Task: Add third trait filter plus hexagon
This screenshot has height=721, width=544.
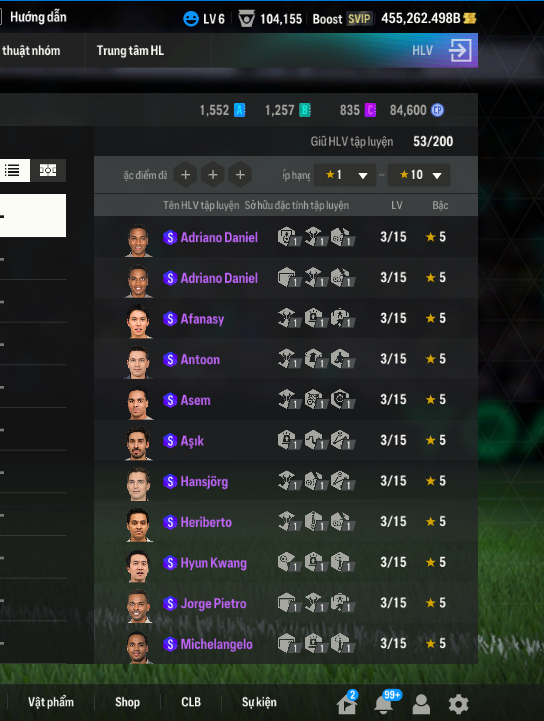Action: 240,175
